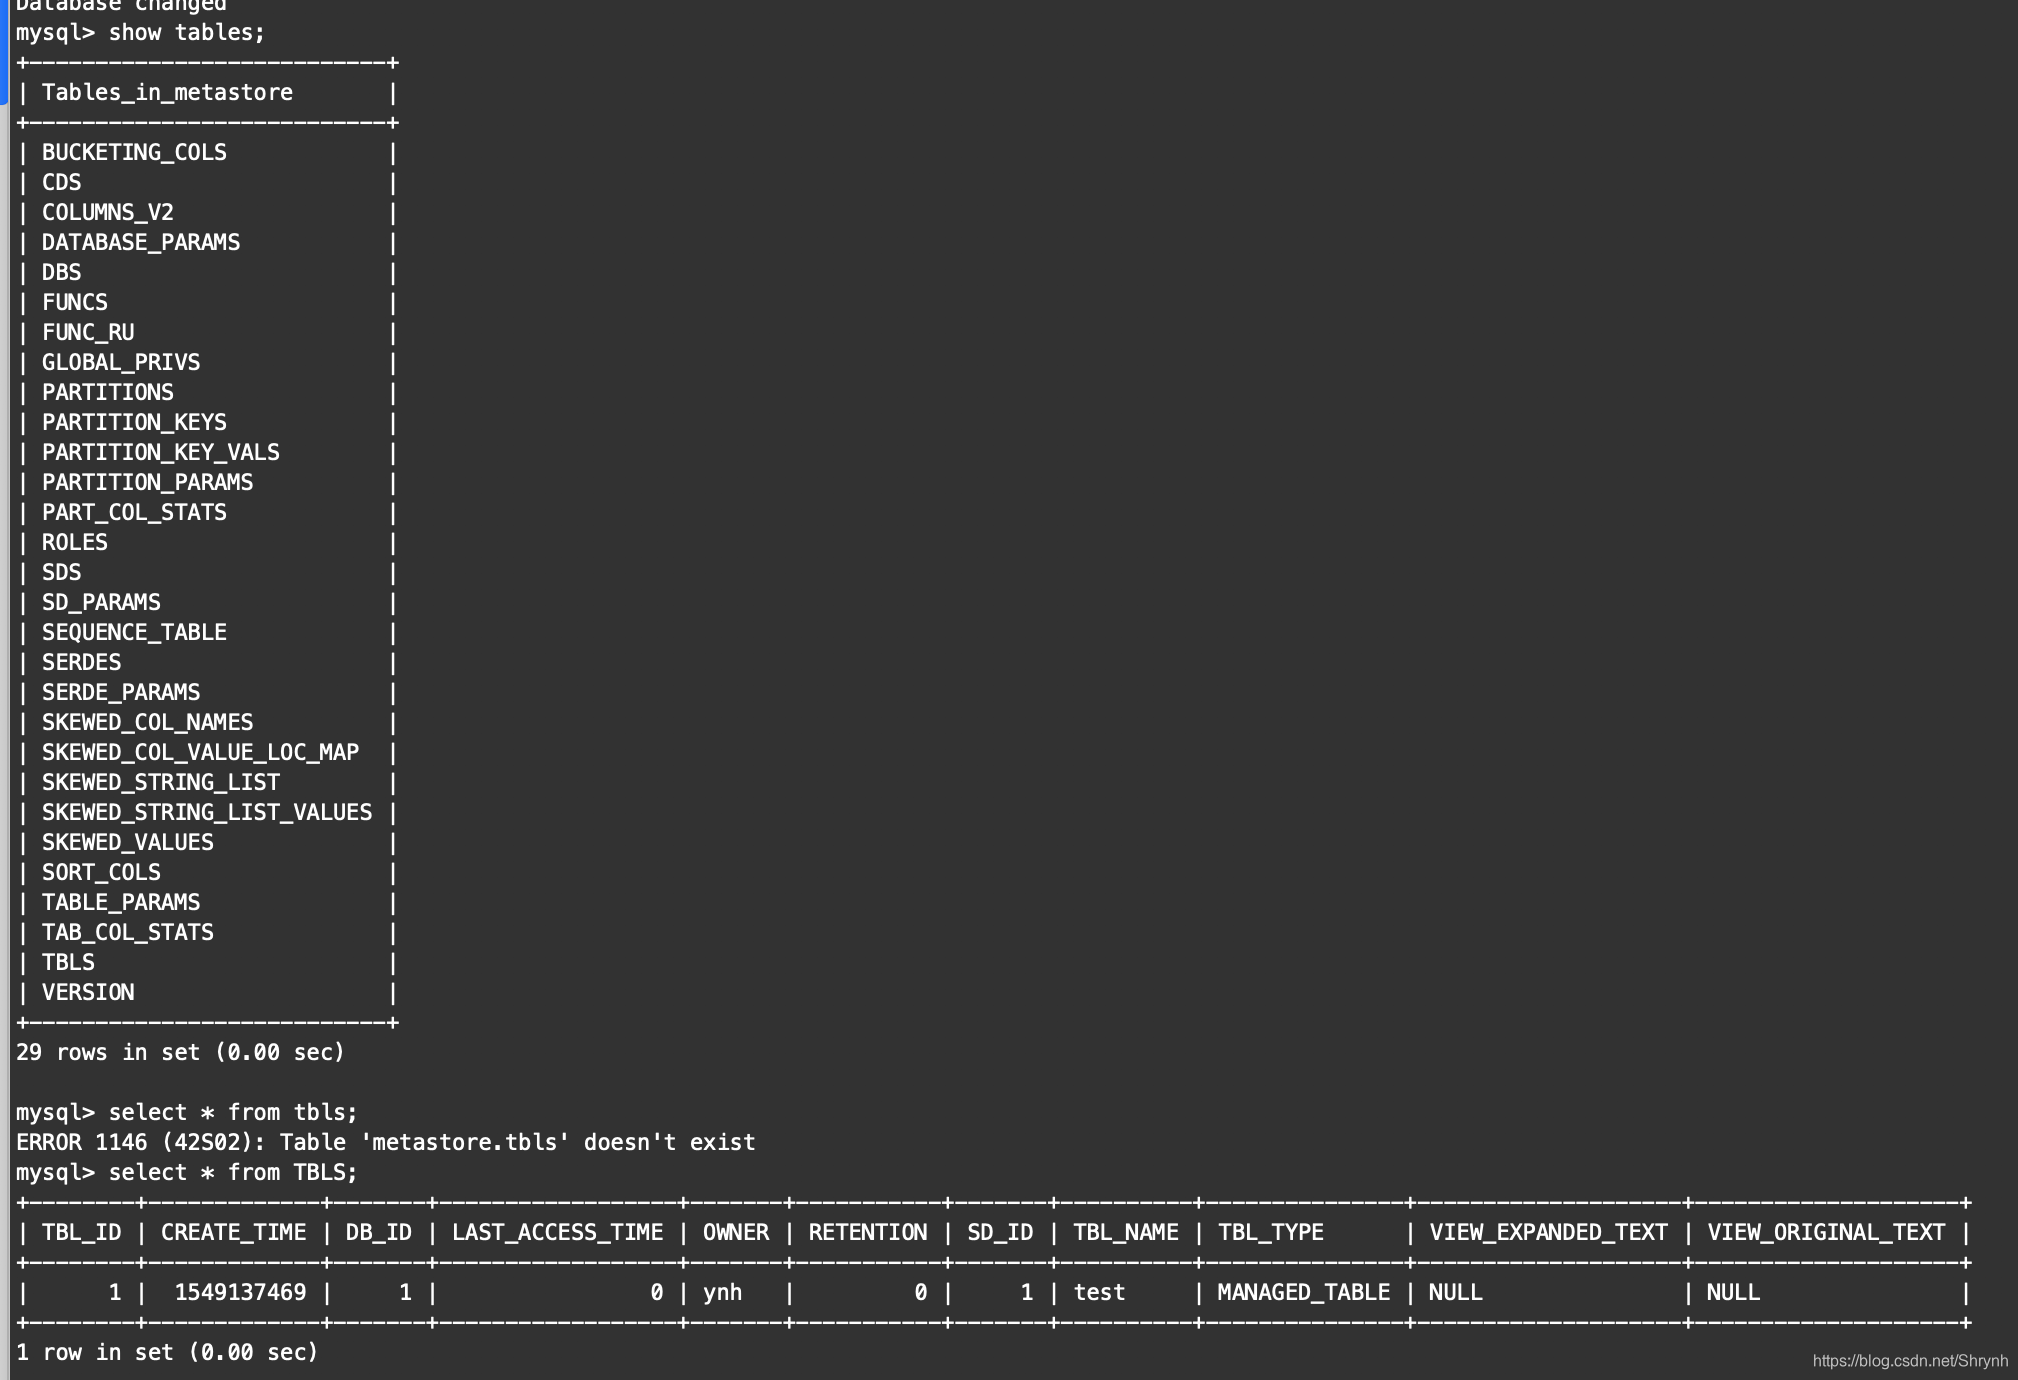
Task: Click the OWNER column header
Action: [736, 1232]
